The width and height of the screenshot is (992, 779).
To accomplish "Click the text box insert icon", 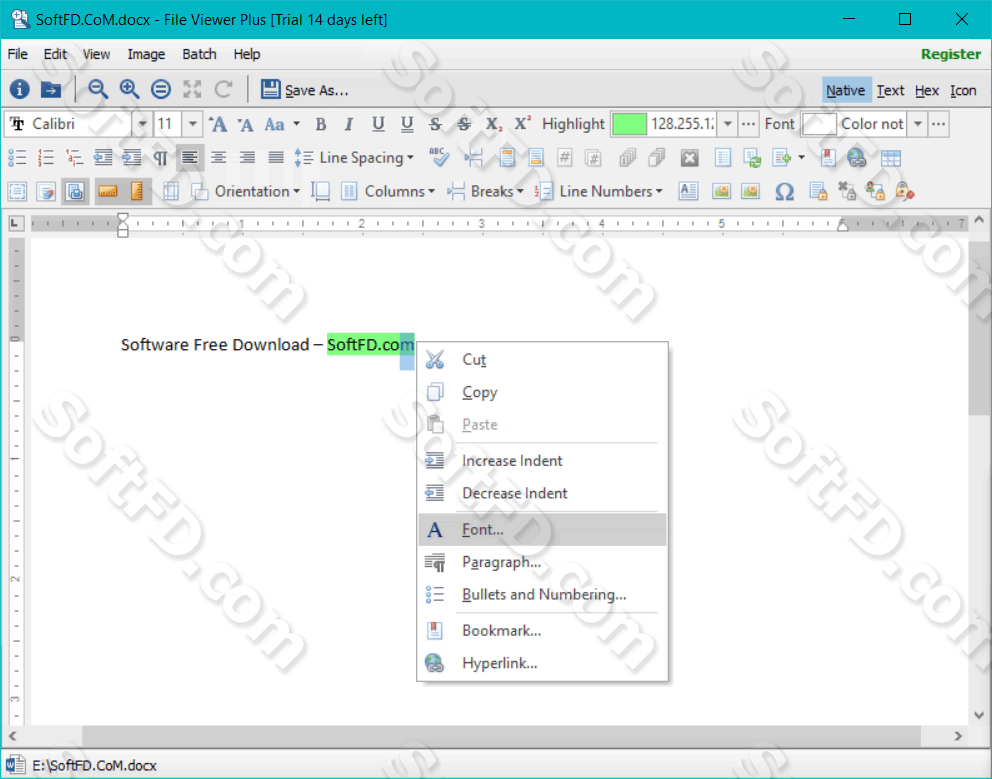I will click(x=688, y=191).
